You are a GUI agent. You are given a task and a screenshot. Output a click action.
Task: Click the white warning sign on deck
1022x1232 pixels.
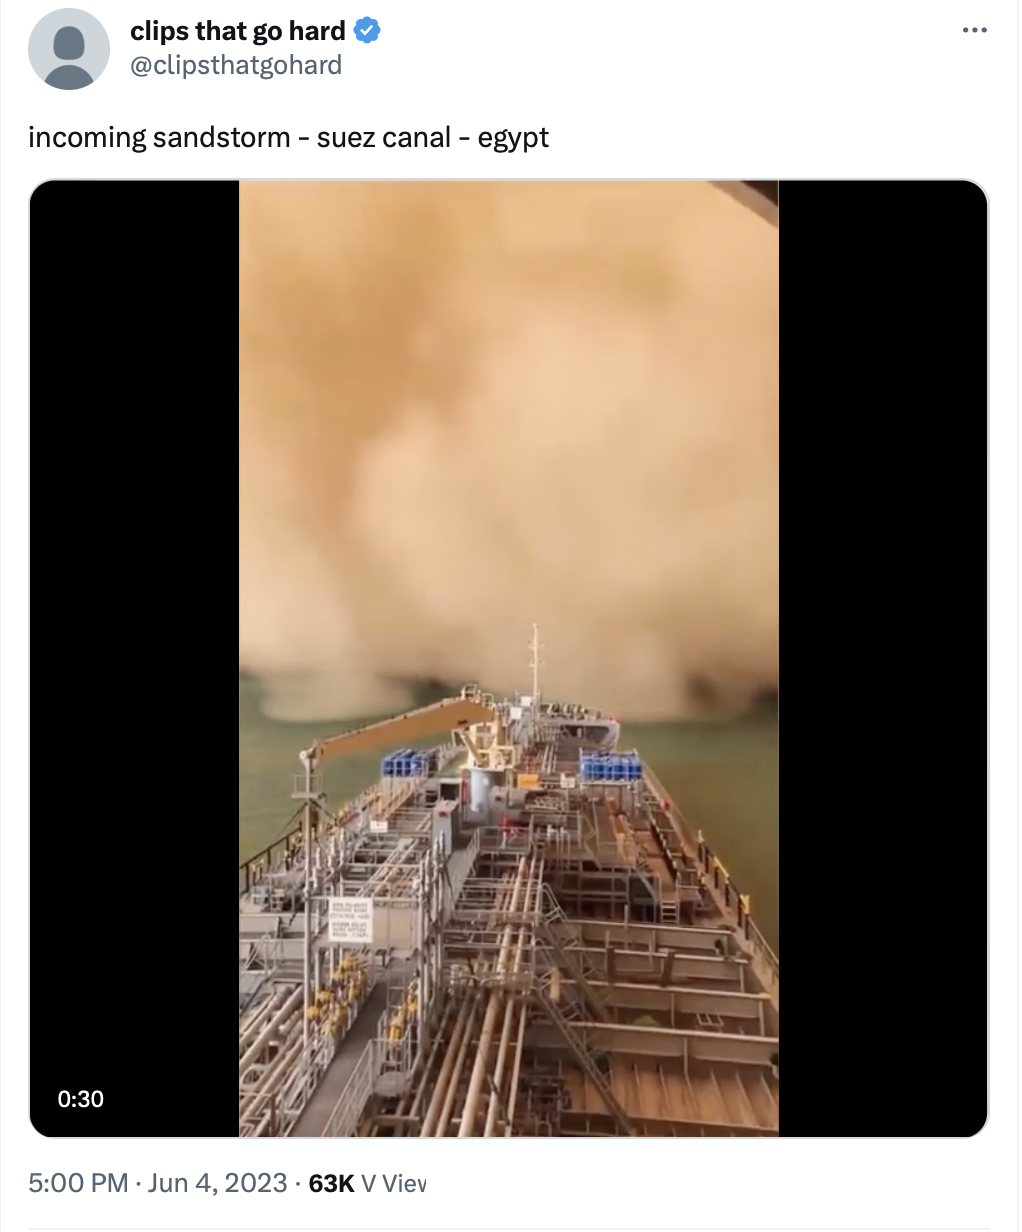[350, 920]
